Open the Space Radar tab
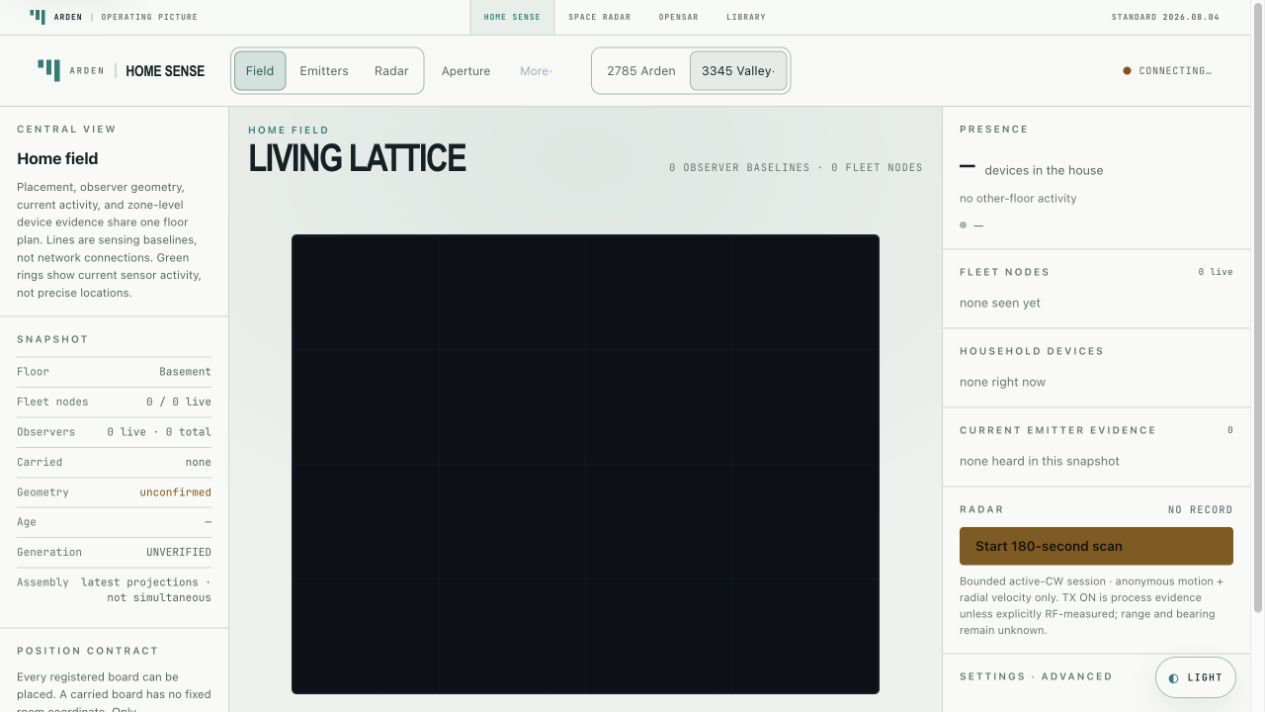 599,17
